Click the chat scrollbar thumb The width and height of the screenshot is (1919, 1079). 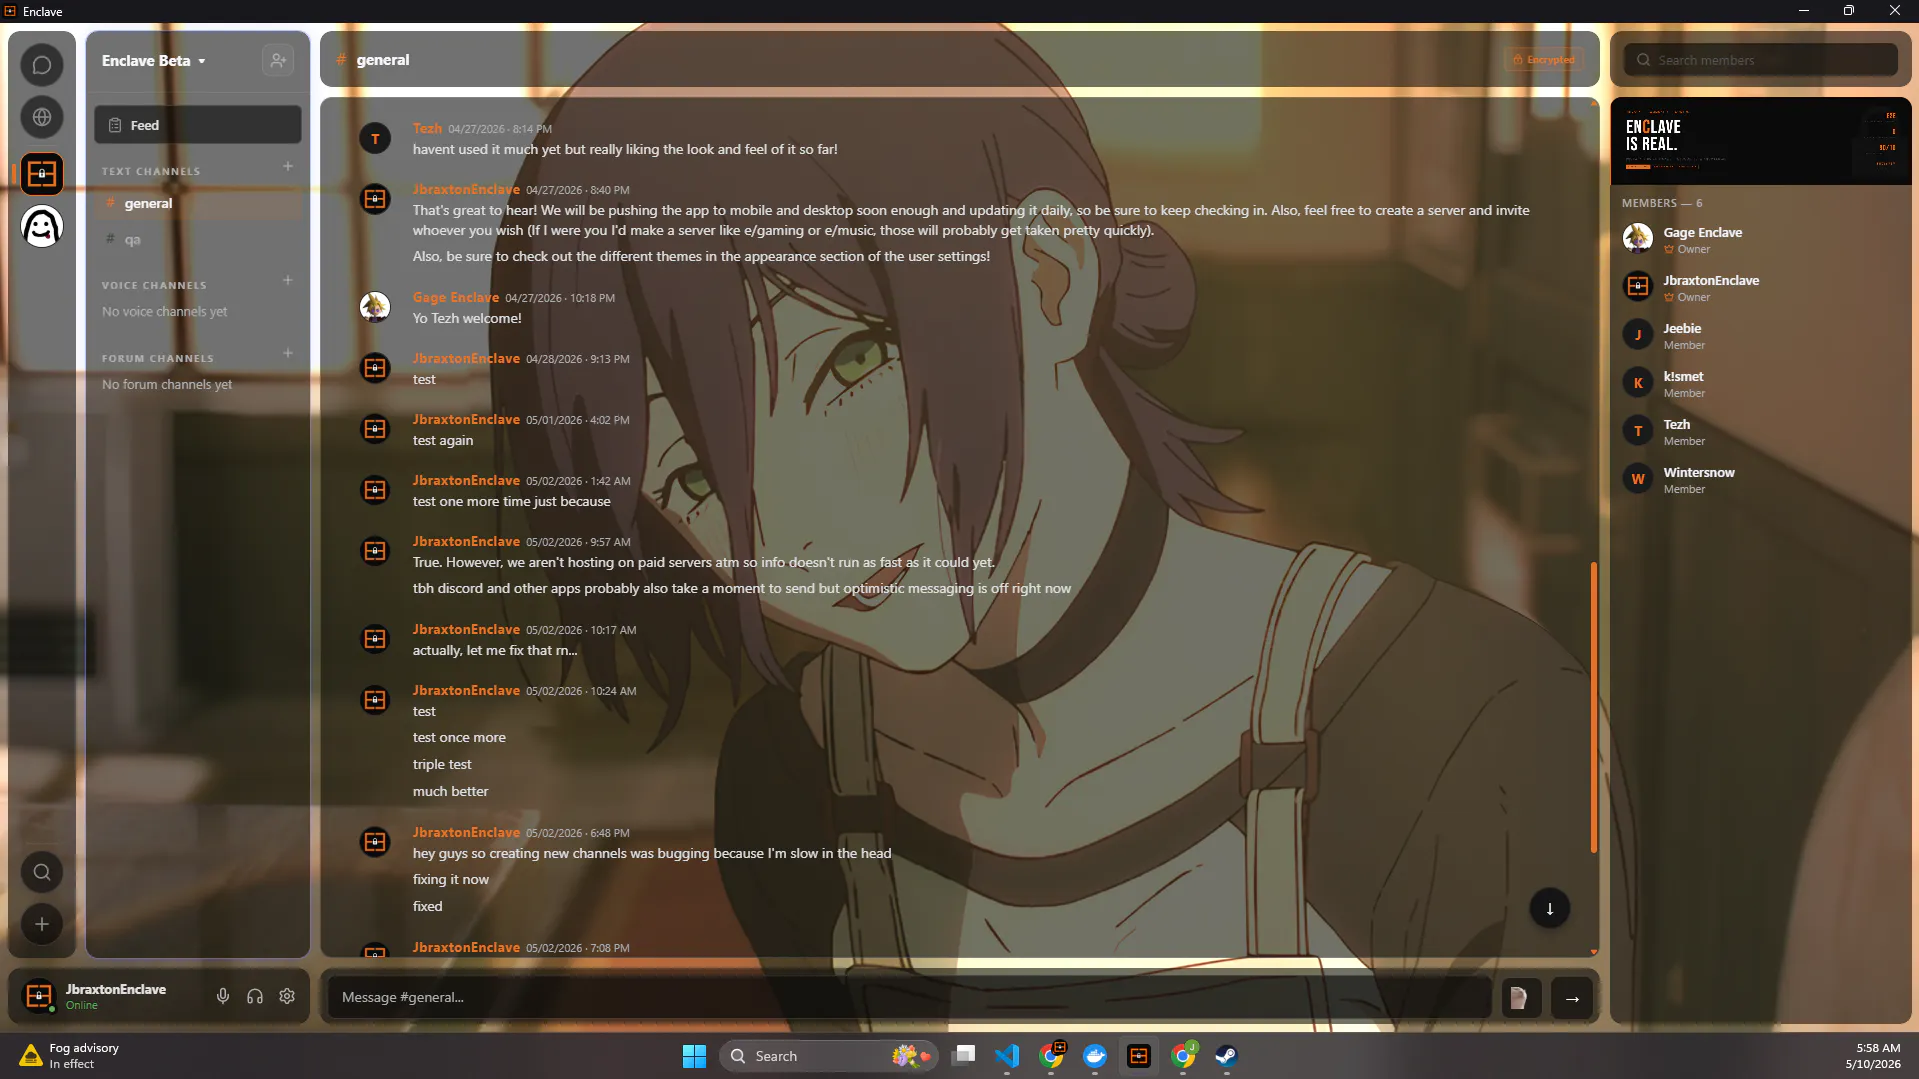tap(1593, 707)
